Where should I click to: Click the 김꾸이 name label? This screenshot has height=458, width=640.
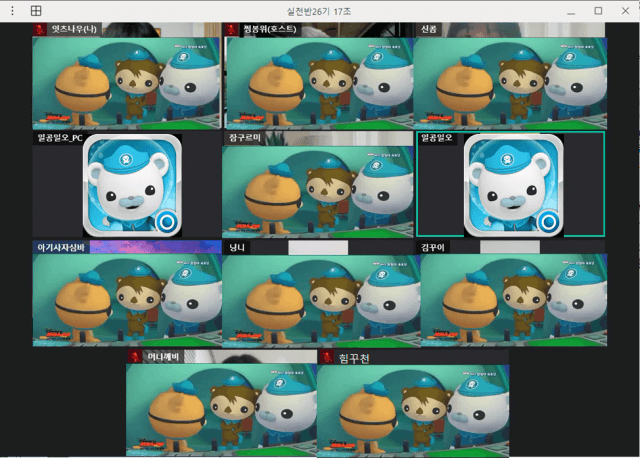[433, 247]
